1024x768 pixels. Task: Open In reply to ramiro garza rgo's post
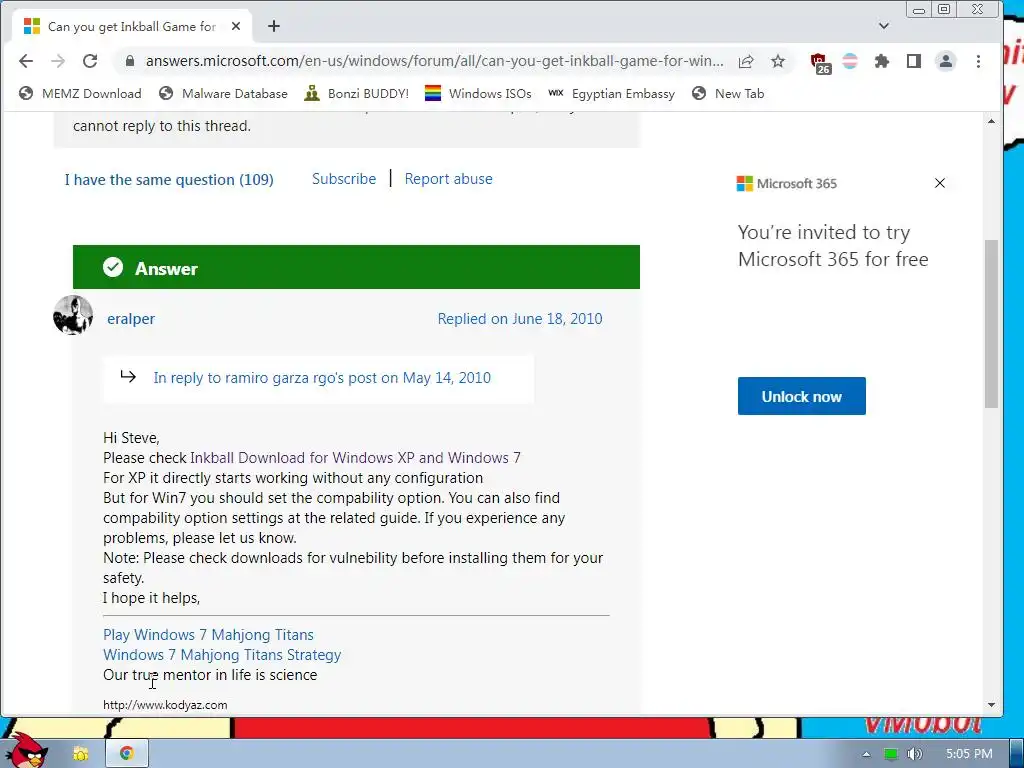pos(322,377)
